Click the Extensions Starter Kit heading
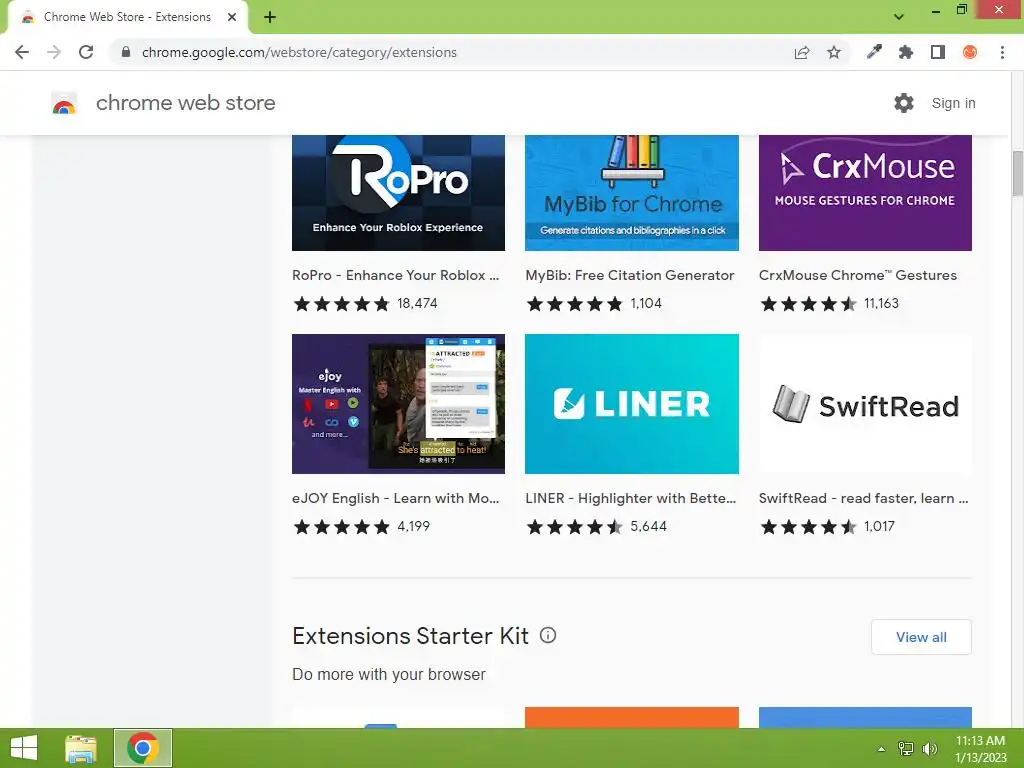Viewport: 1024px width, 768px height. tap(410, 635)
